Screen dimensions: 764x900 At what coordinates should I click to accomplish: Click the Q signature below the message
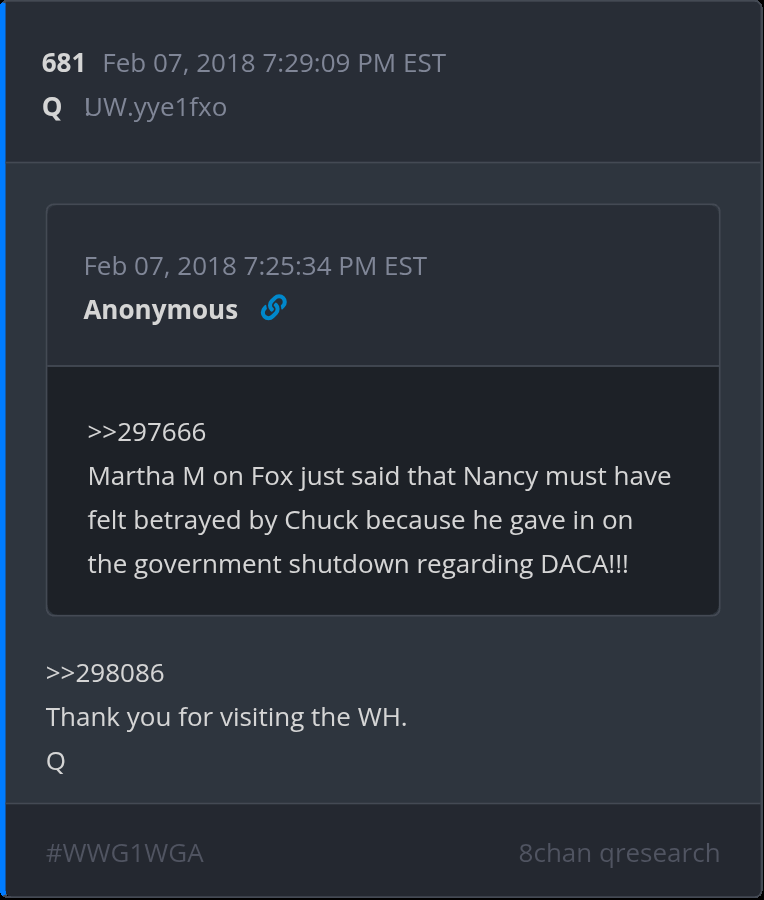56,761
